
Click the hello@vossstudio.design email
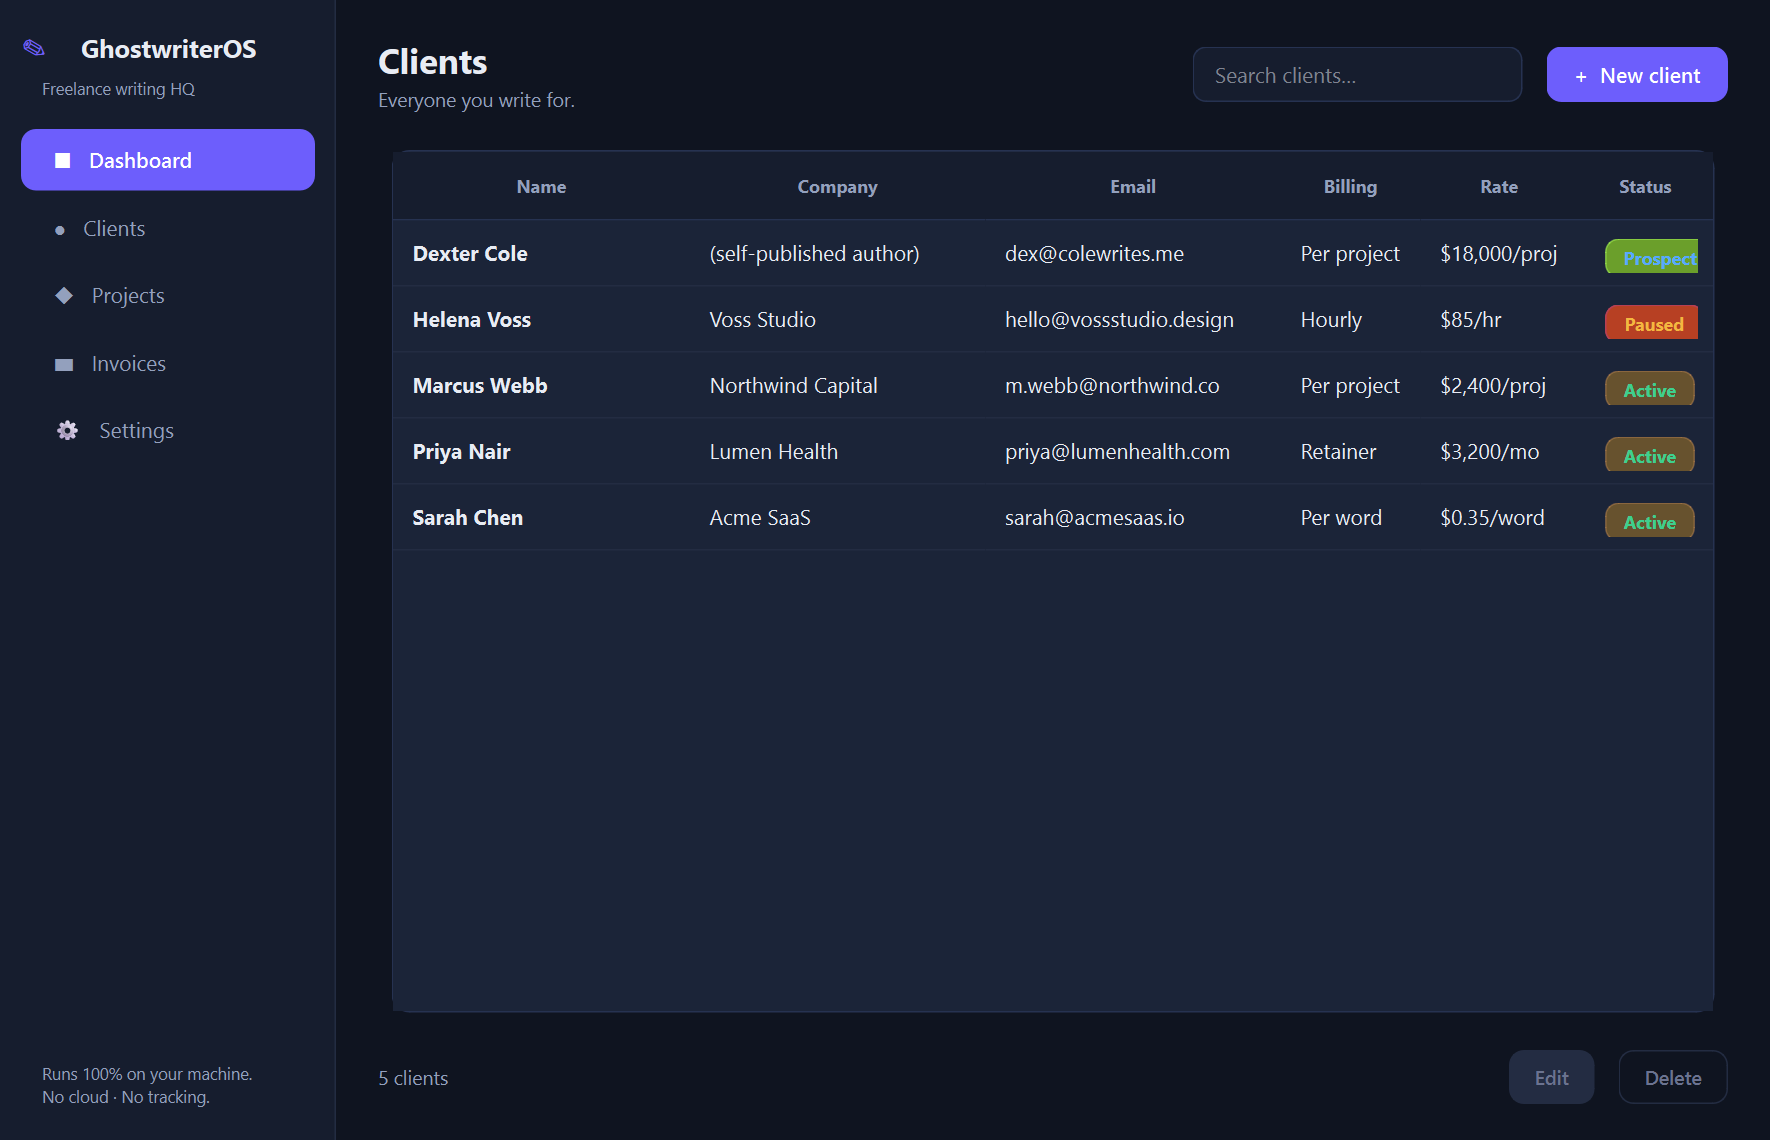(x=1119, y=320)
